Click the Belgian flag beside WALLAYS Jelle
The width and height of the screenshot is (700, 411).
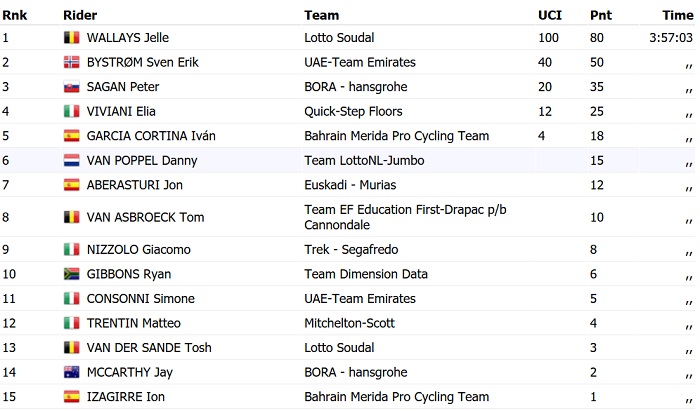tap(71, 38)
